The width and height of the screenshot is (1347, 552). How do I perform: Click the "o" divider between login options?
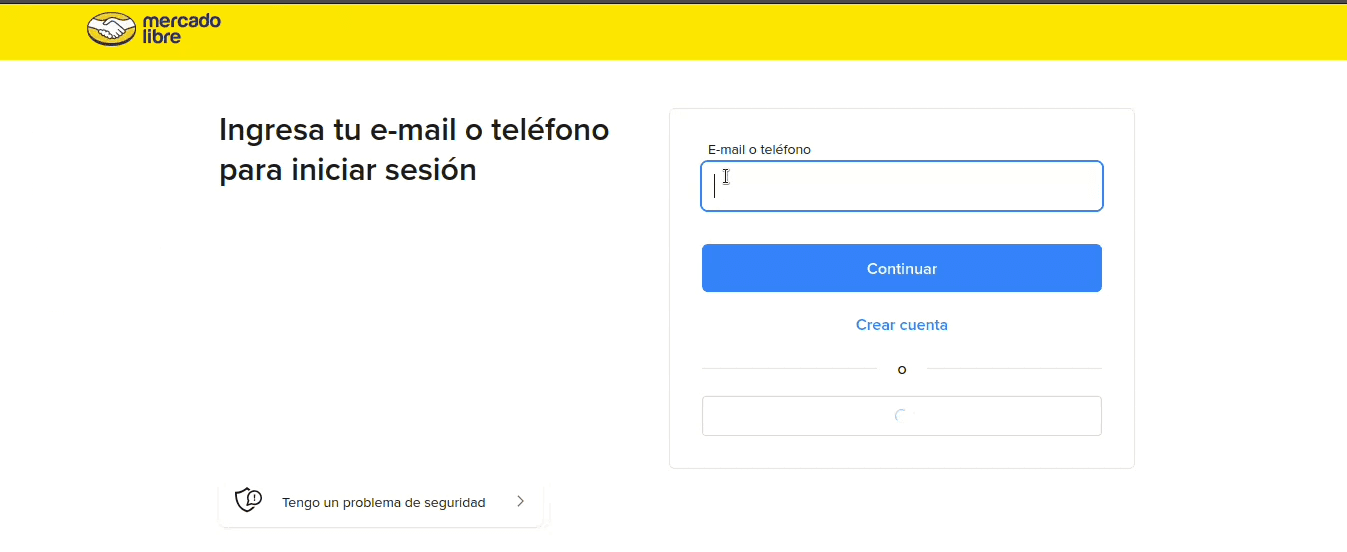(901, 370)
